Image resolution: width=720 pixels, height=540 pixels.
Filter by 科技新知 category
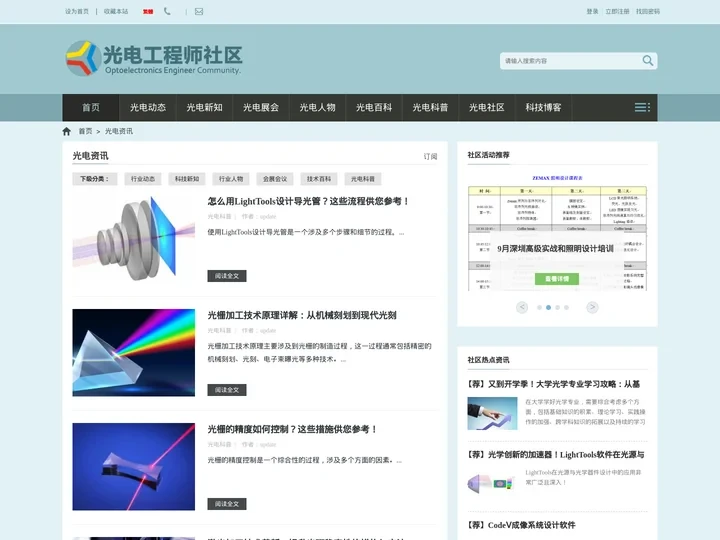coord(187,179)
